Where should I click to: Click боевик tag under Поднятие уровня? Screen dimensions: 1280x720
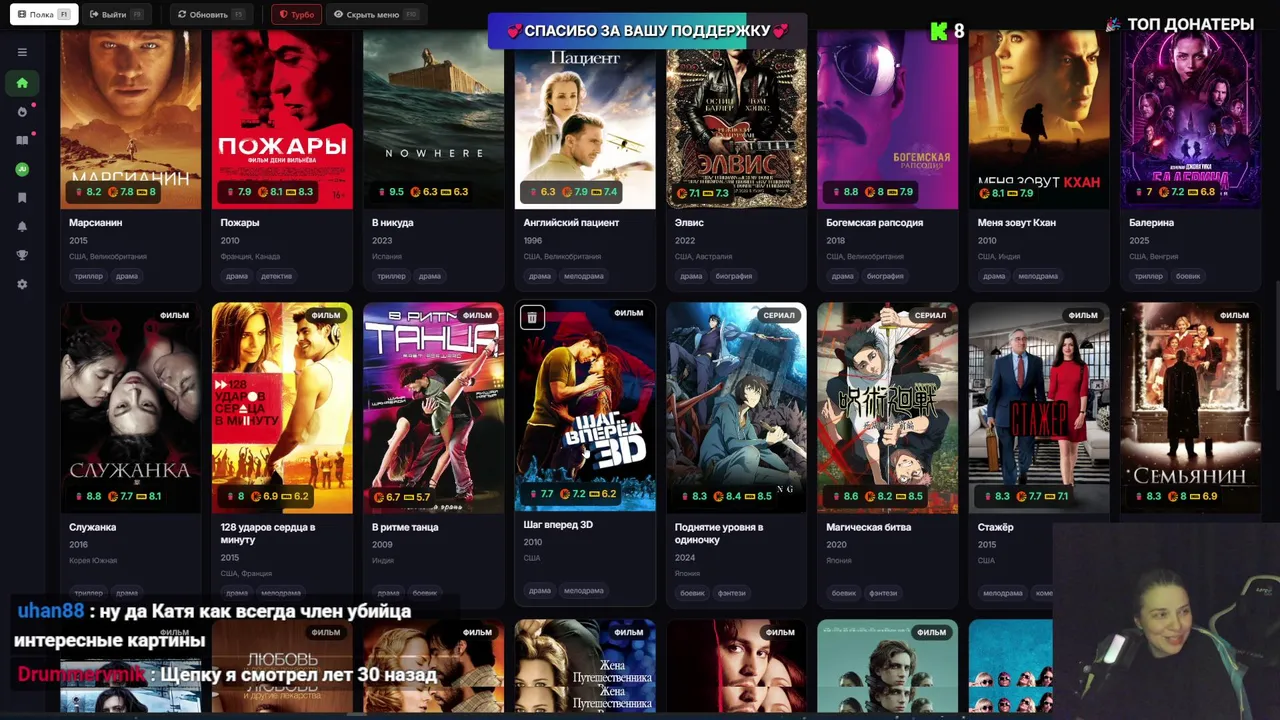(692, 593)
